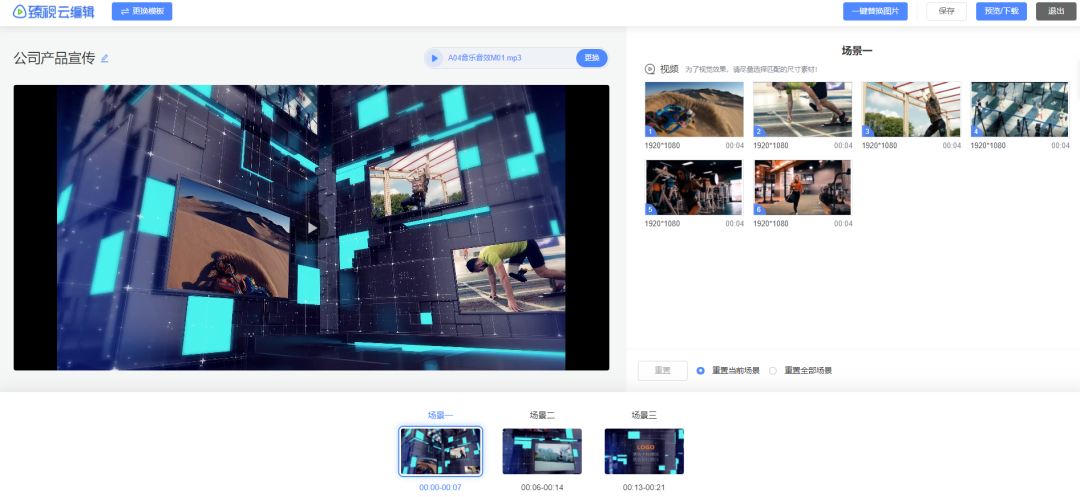
Task: Select the 场景一 scene thumbnail
Action: [x=440, y=451]
